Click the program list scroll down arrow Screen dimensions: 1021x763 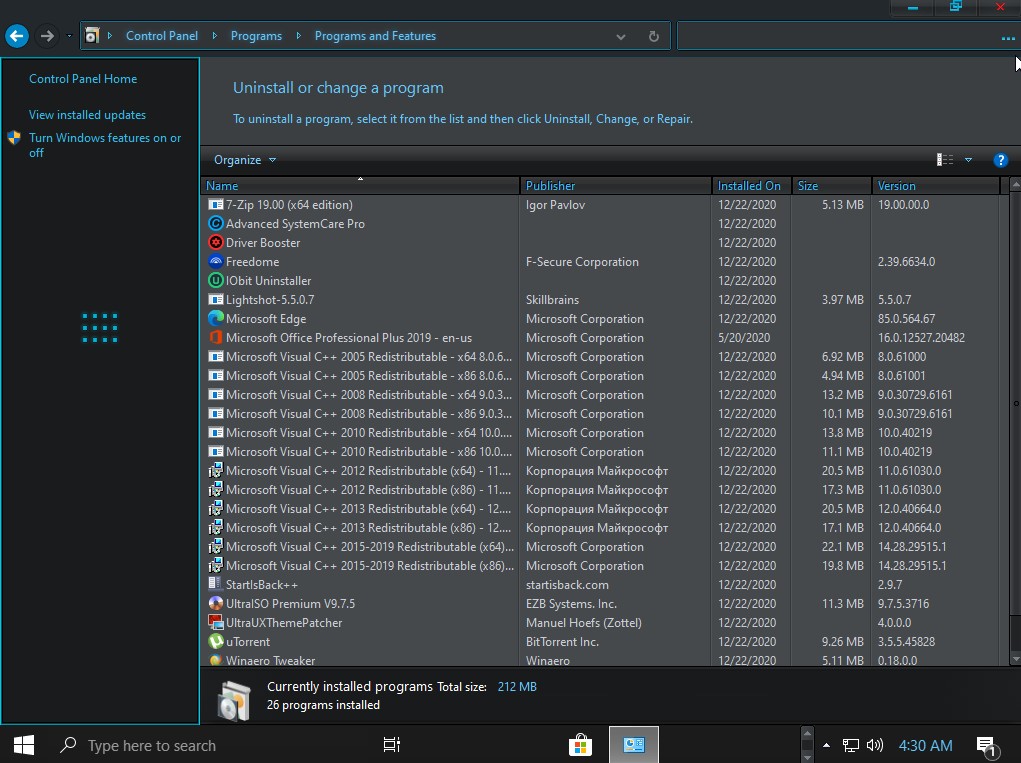click(1015, 659)
